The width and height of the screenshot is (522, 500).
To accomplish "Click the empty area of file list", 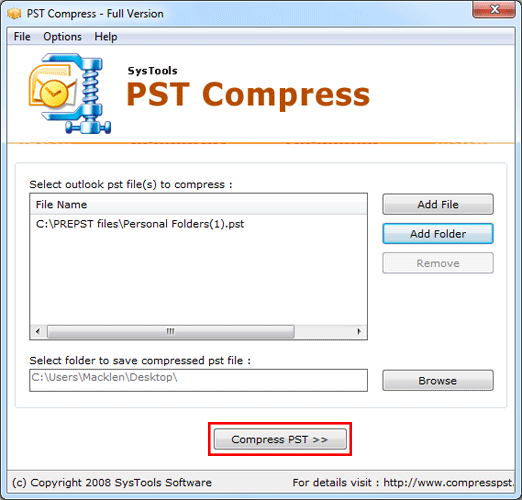I will coord(198,278).
